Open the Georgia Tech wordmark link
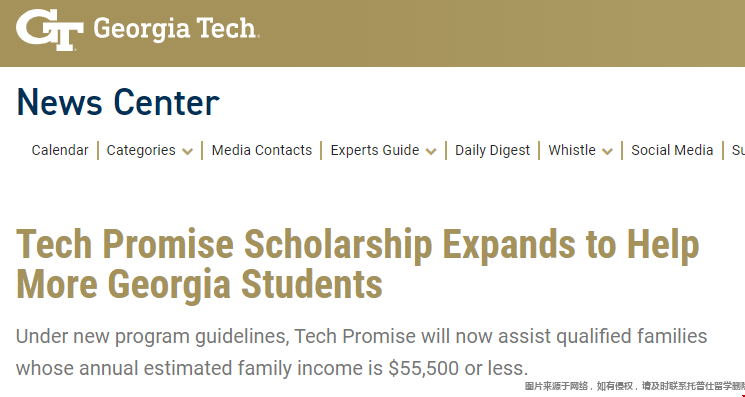The width and height of the screenshot is (745, 397). pos(176,29)
